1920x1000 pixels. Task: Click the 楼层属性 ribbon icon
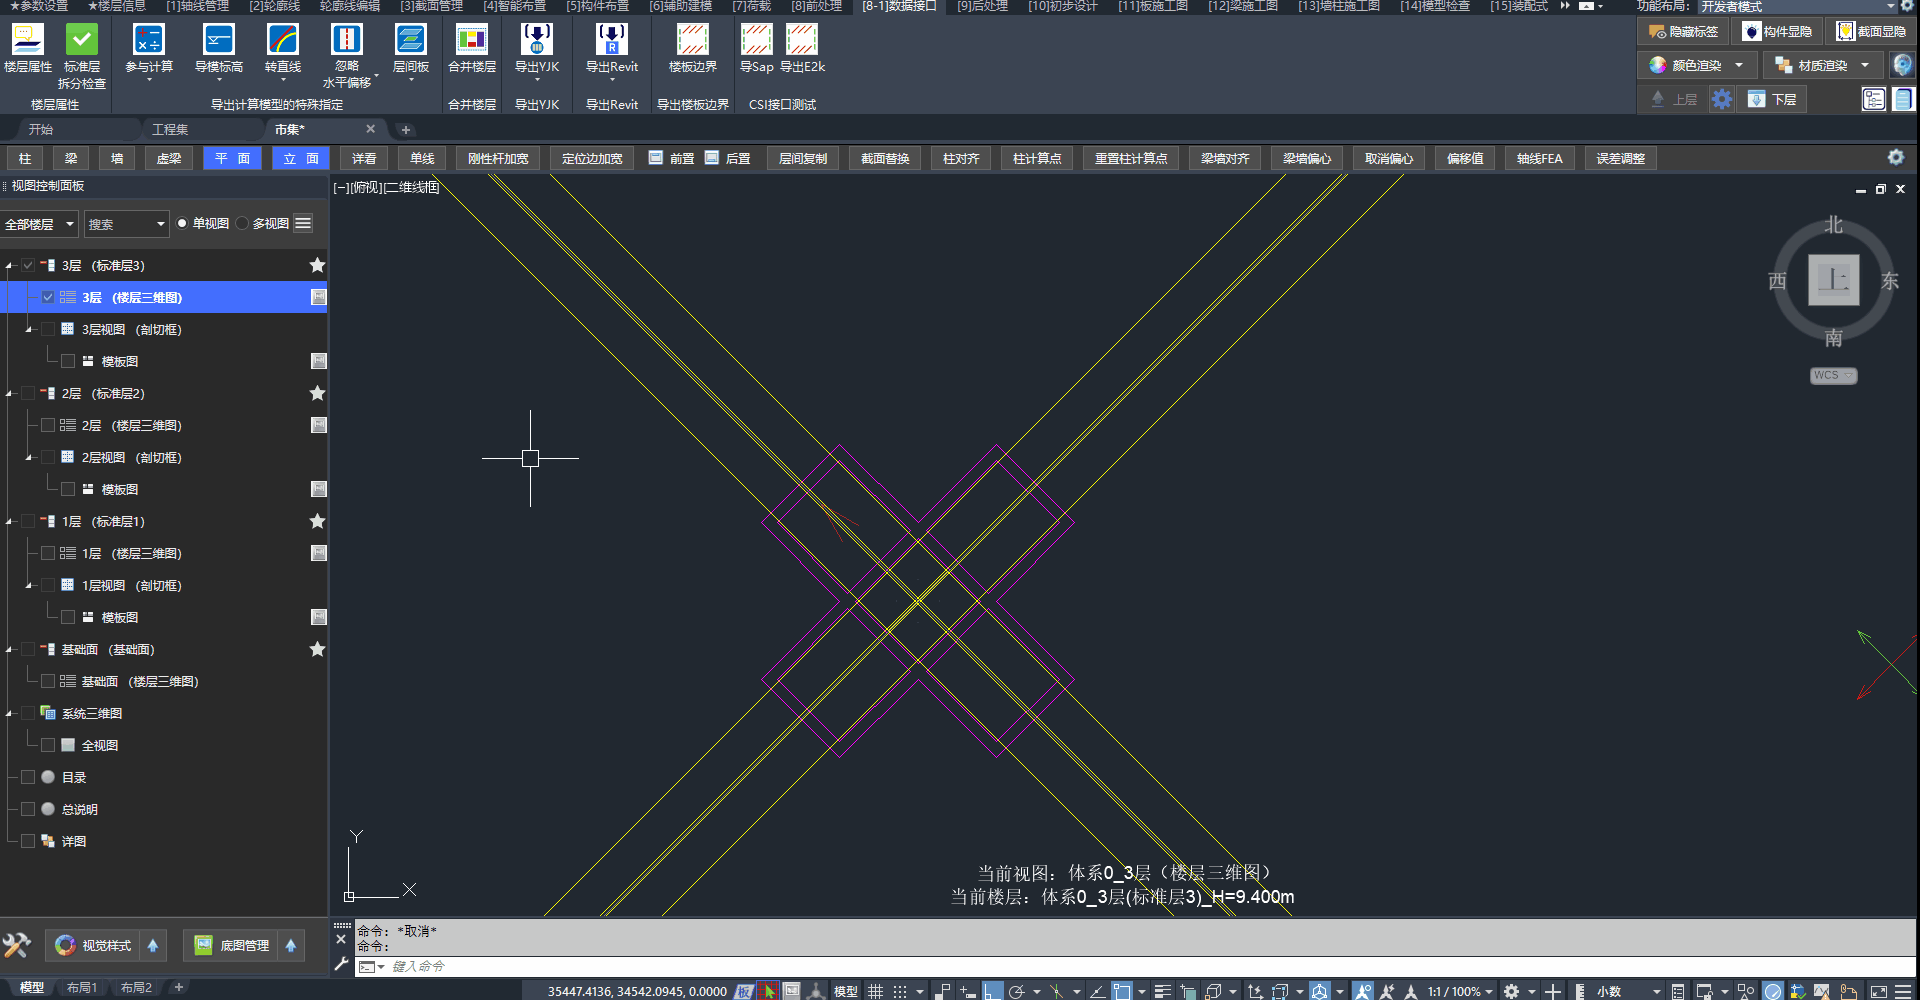tap(27, 40)
